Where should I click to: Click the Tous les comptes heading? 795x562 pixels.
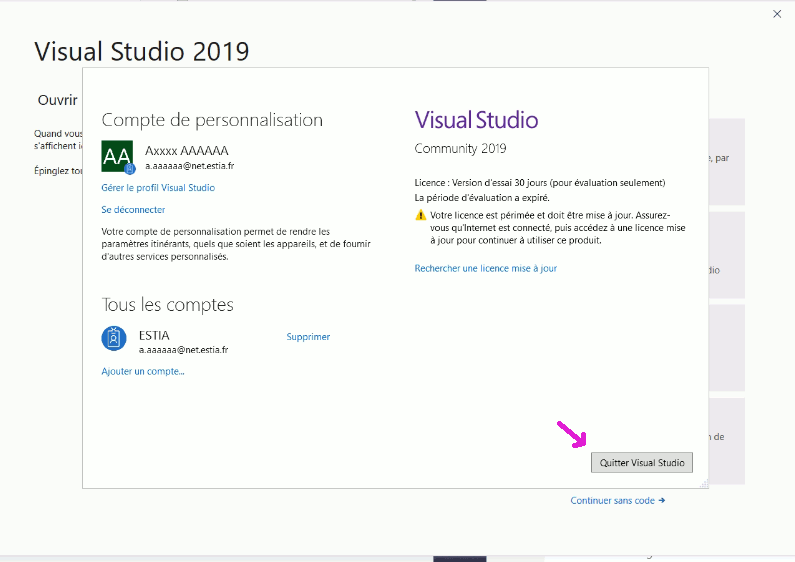tap(167, 305)
